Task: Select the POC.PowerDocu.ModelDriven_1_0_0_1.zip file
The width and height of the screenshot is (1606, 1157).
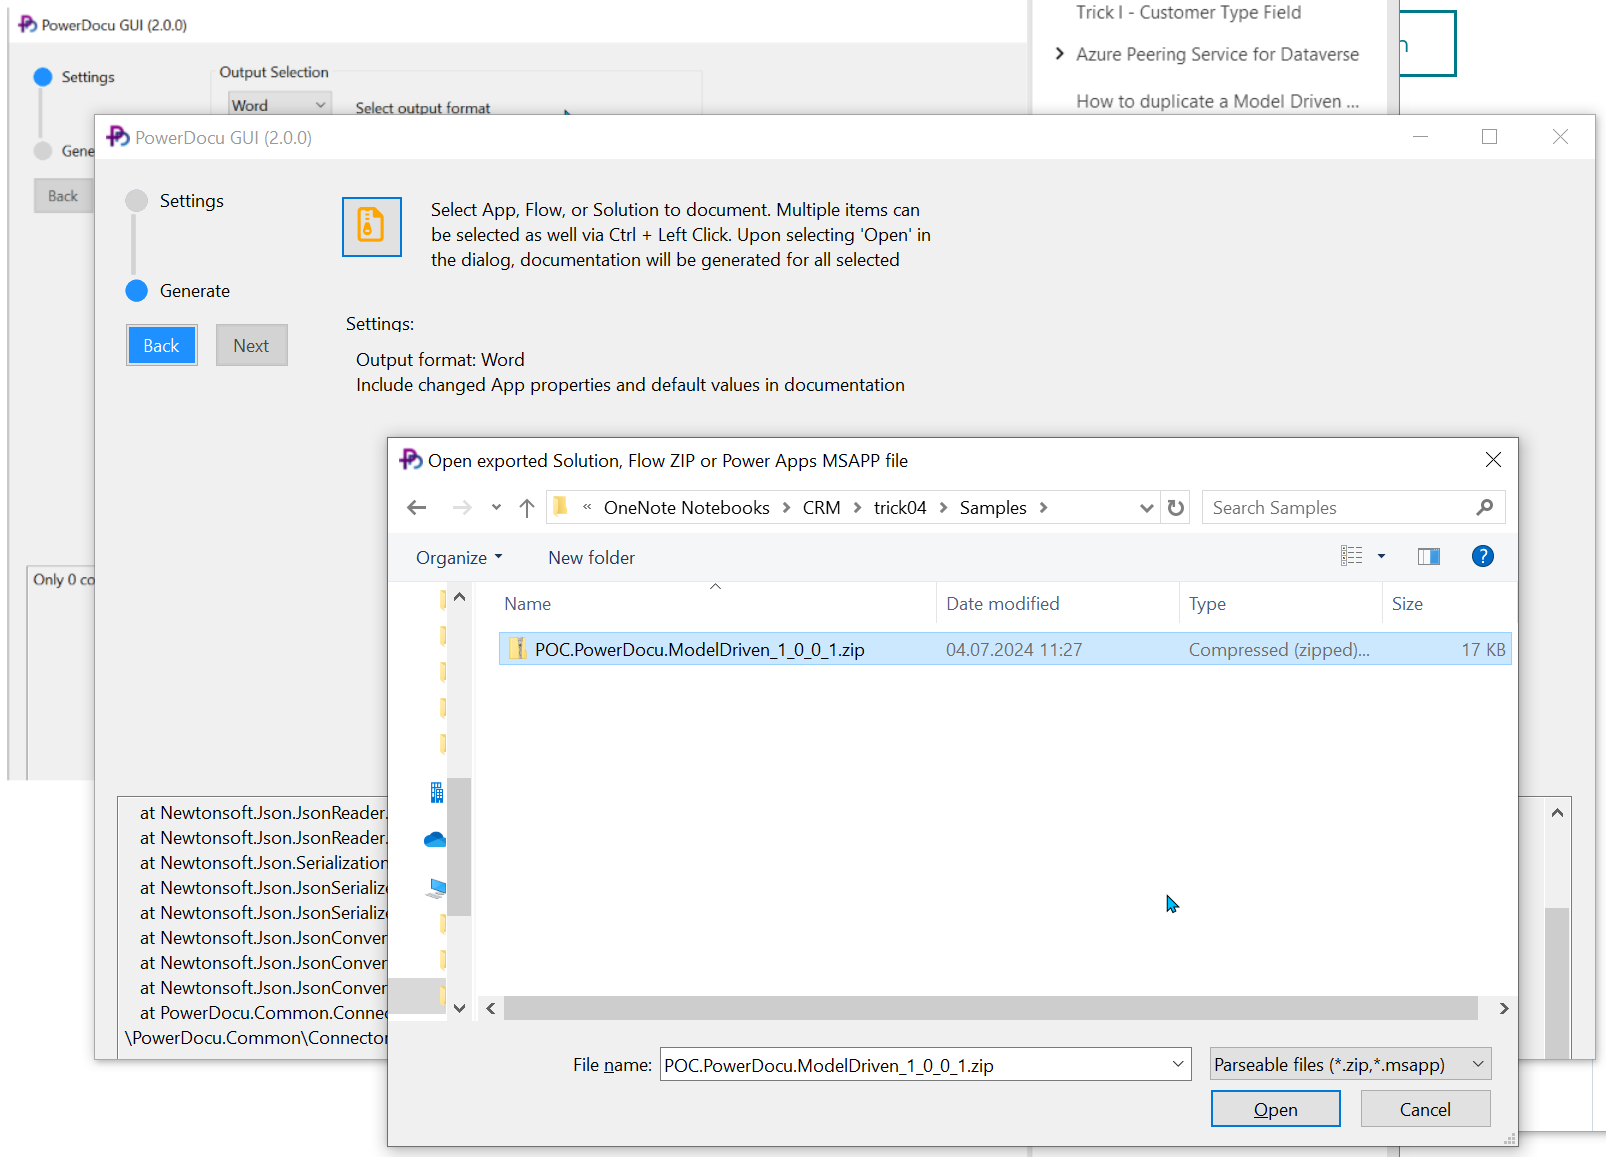Action: tap(1005, 650)
